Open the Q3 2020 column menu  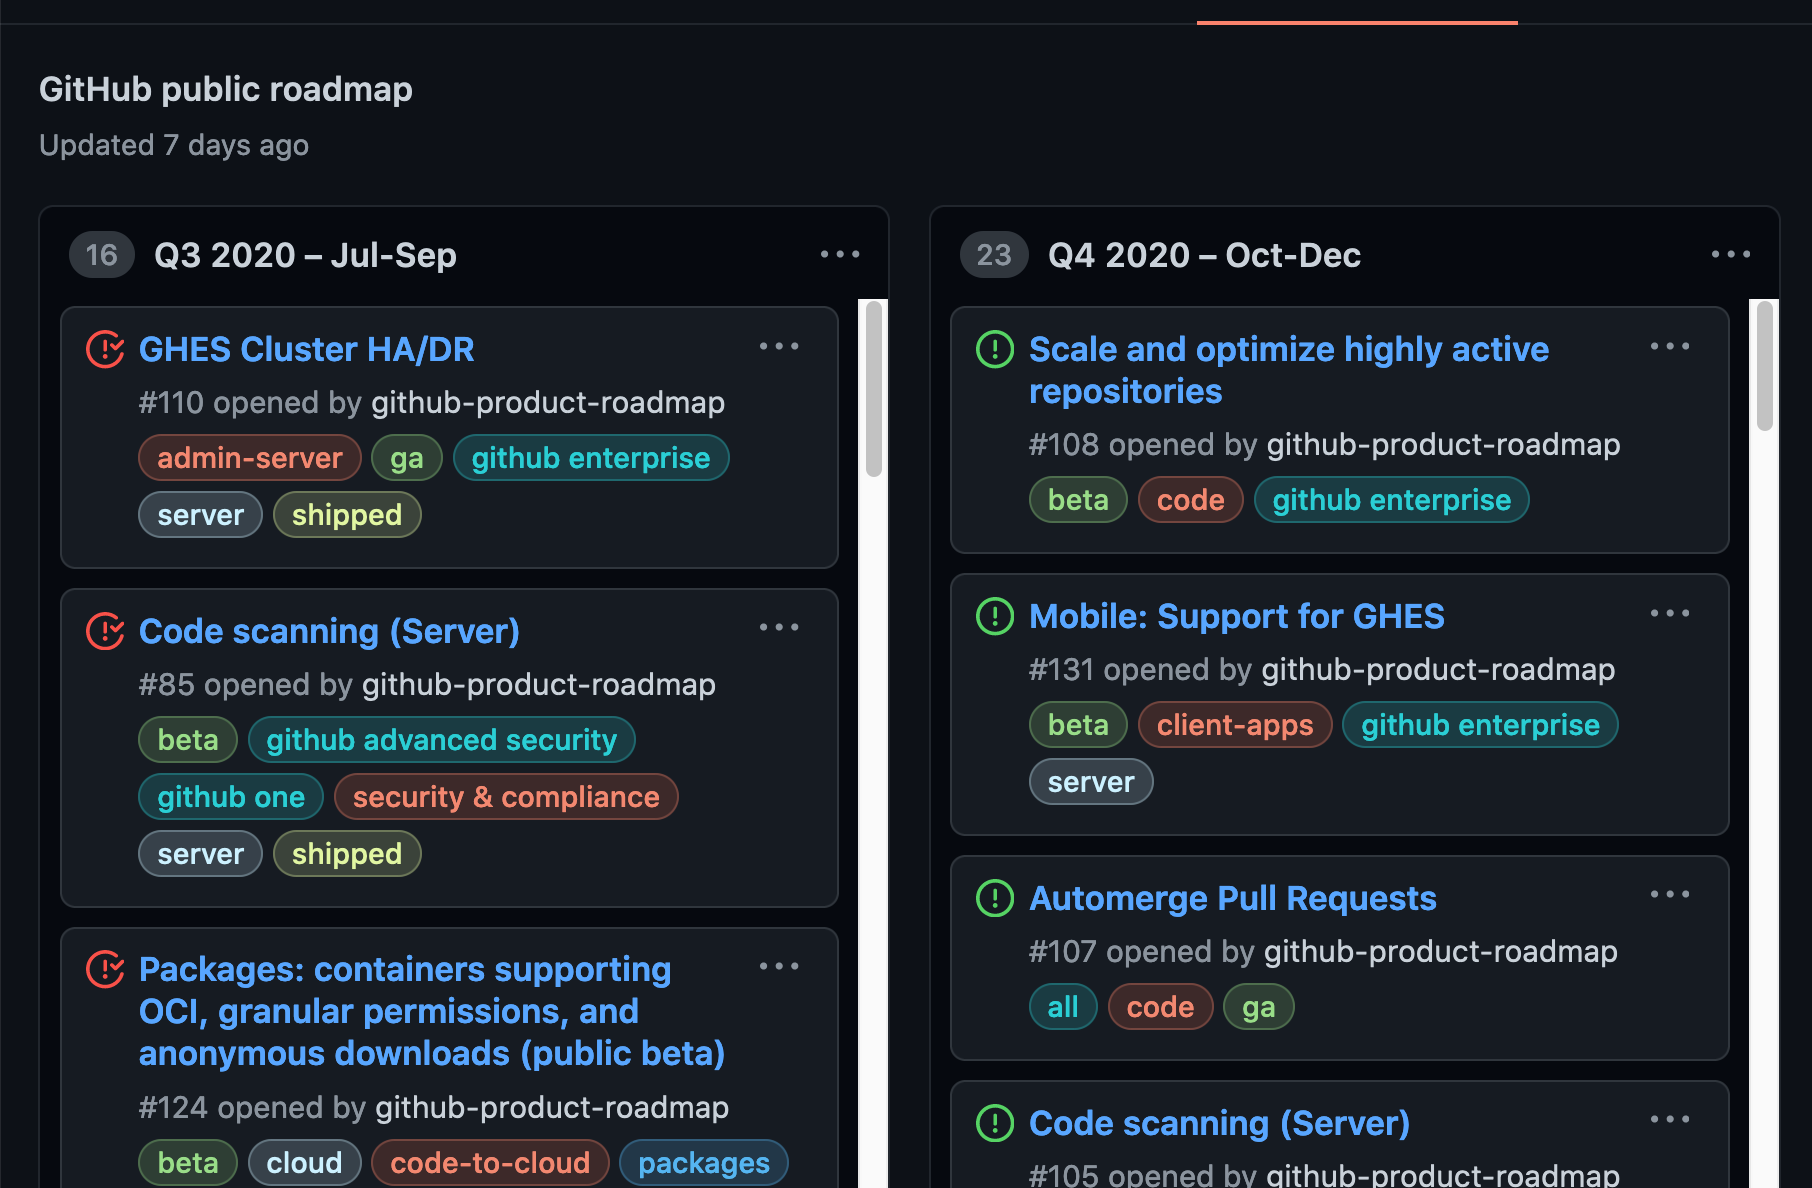point(840,254)
